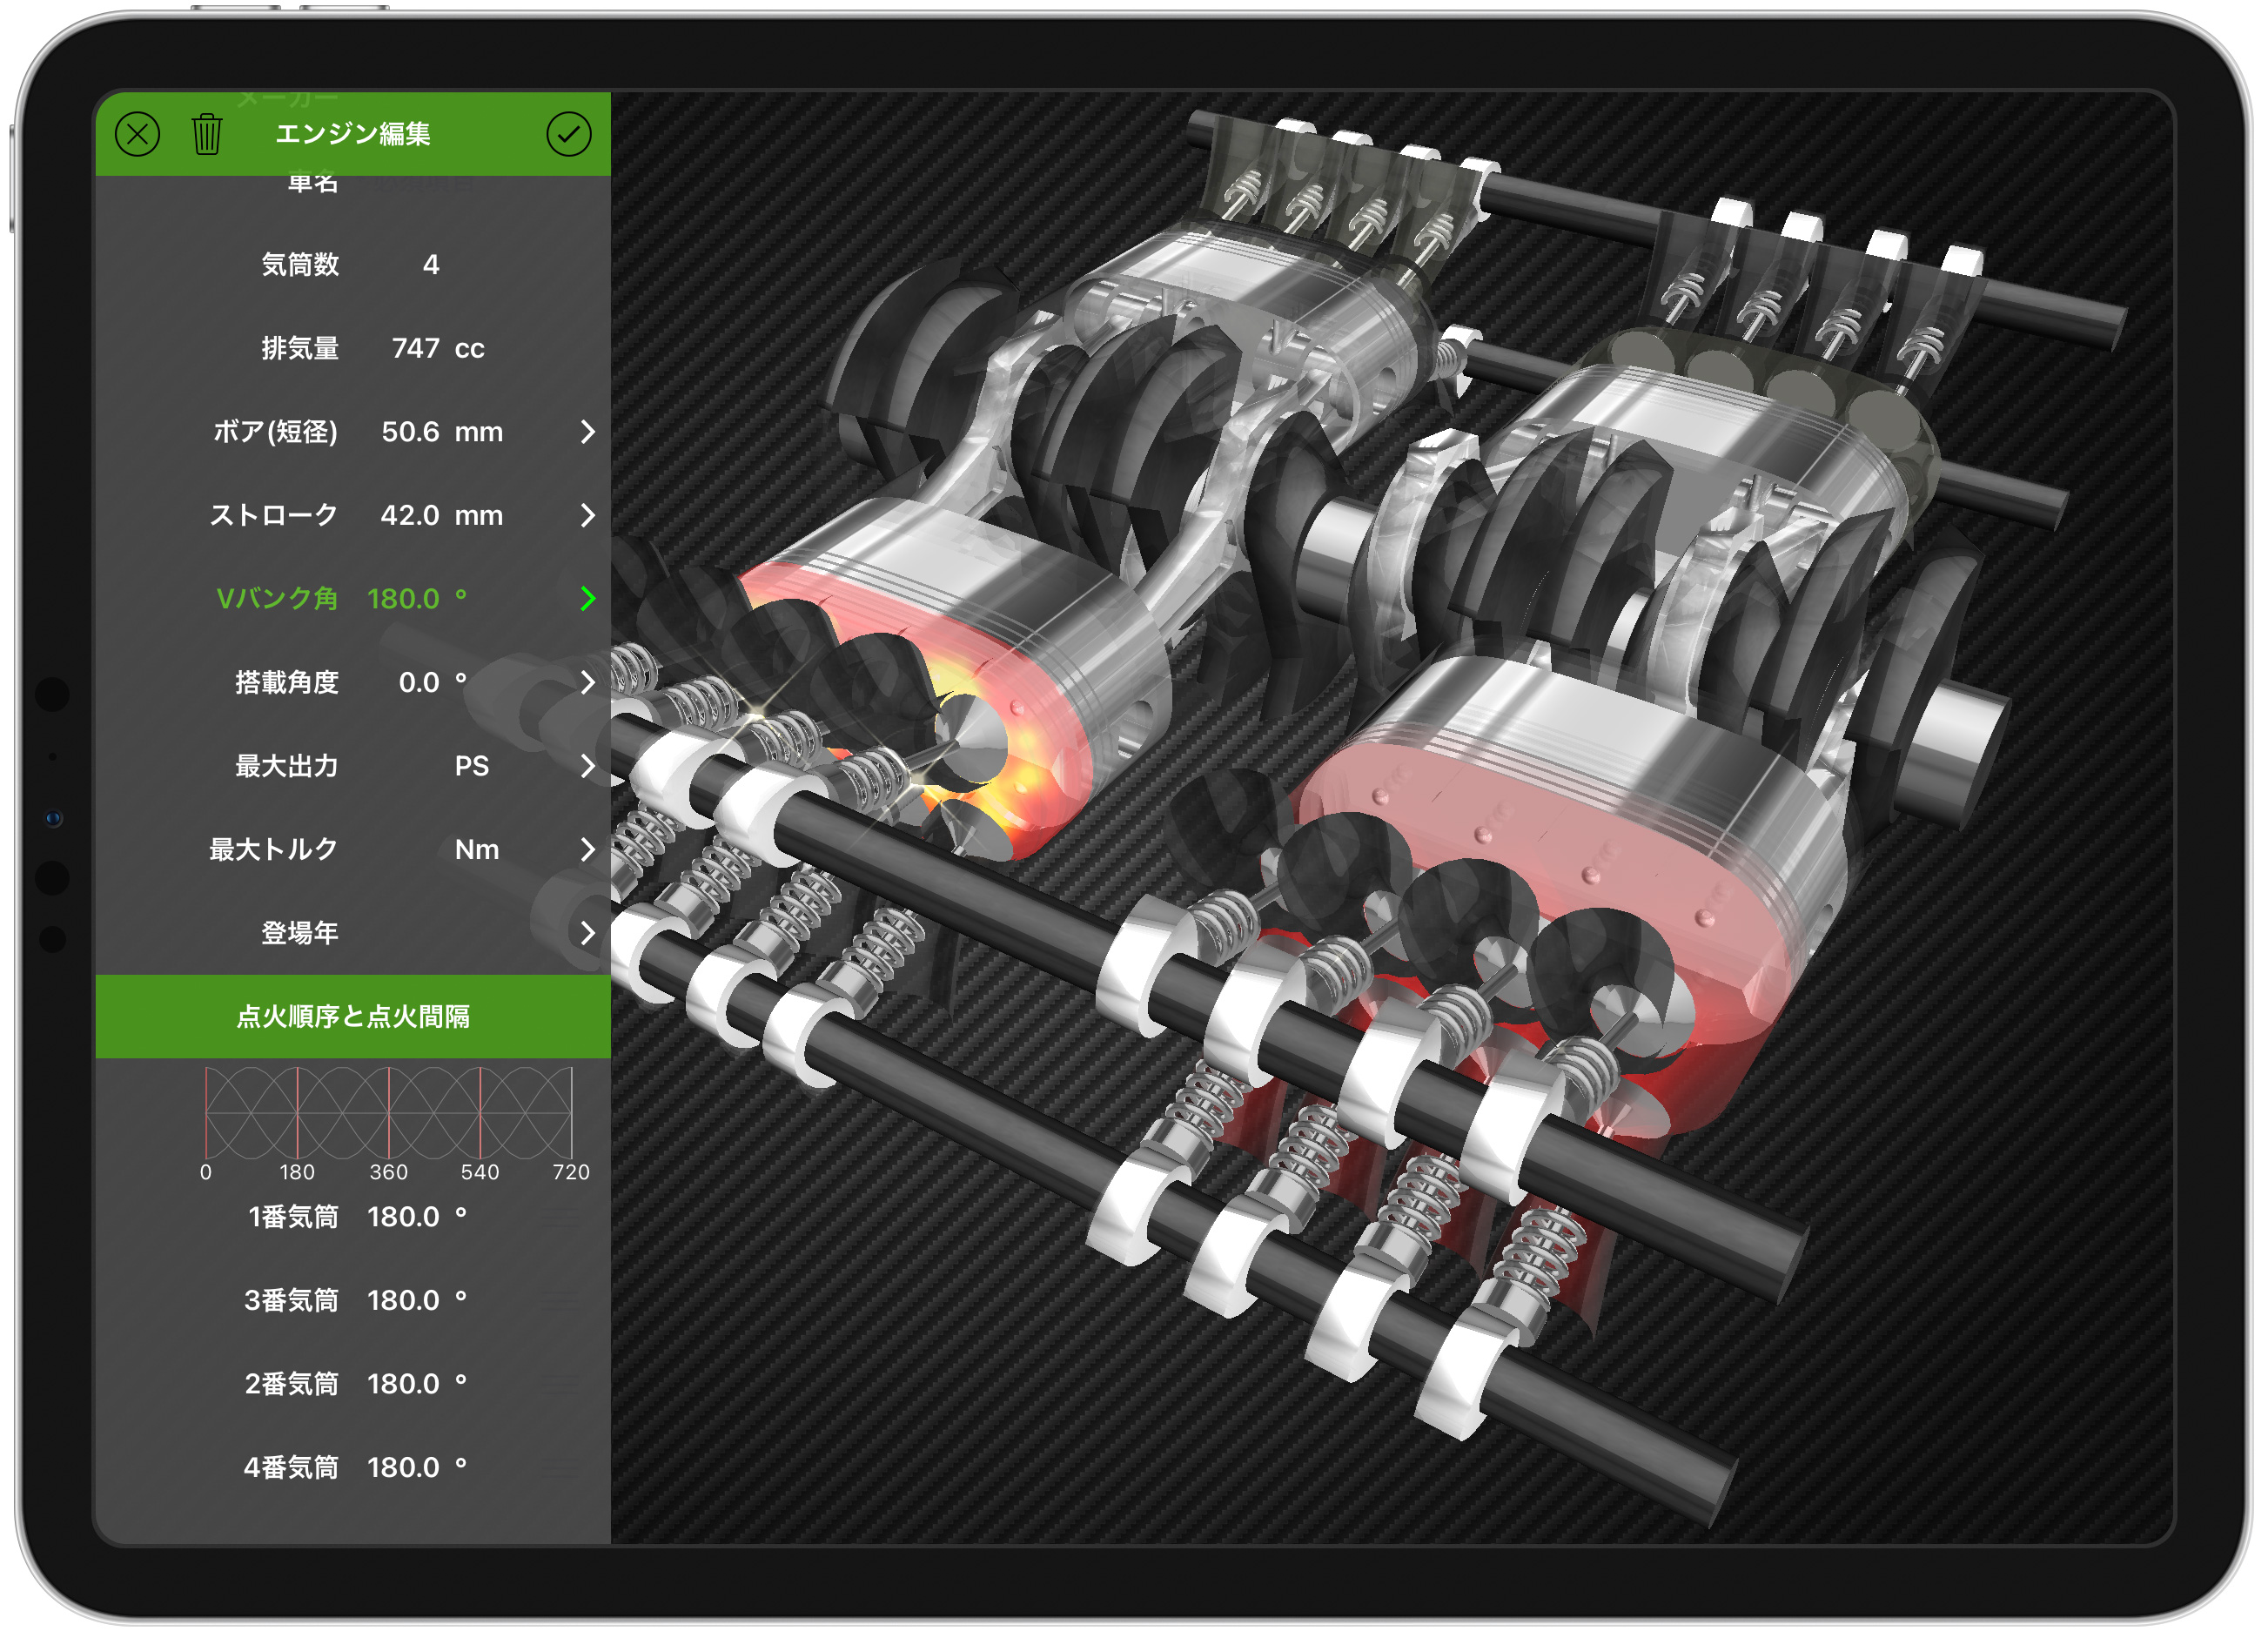
Task: Expand the ボア(短径) bore setting chevron
Action: [587, 432]
